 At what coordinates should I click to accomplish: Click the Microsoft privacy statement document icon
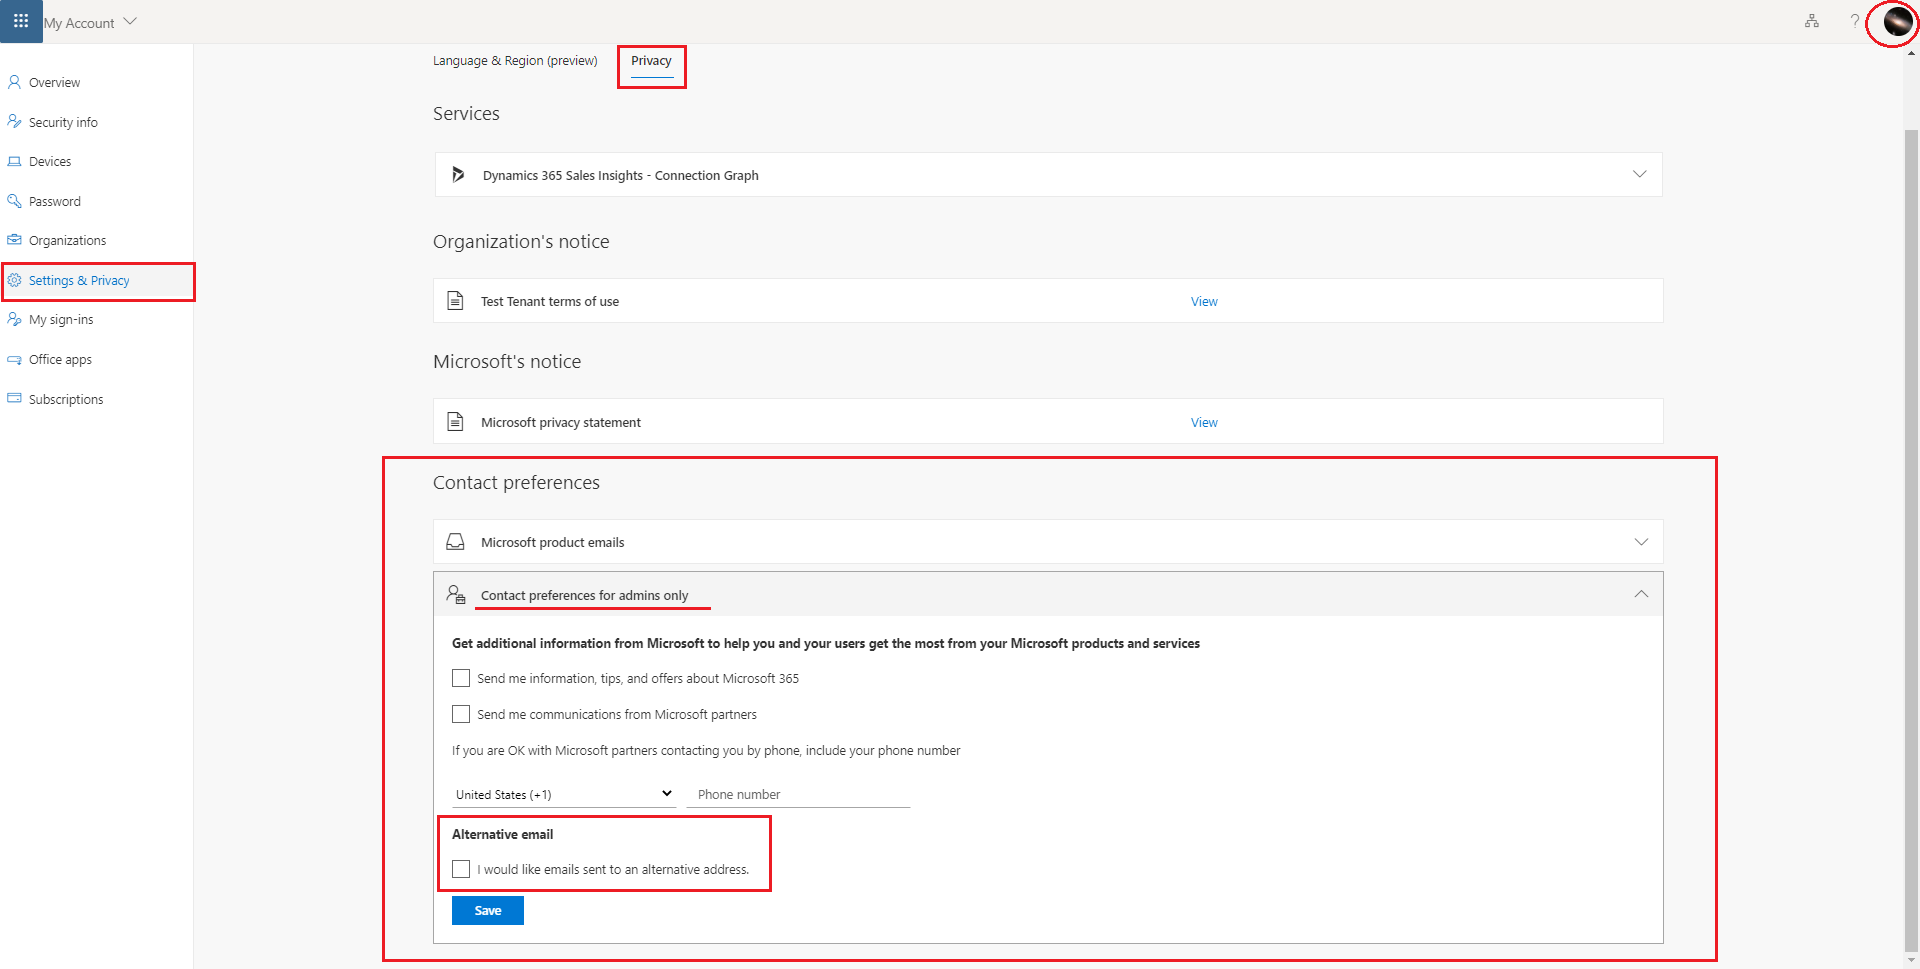point(455,422)
